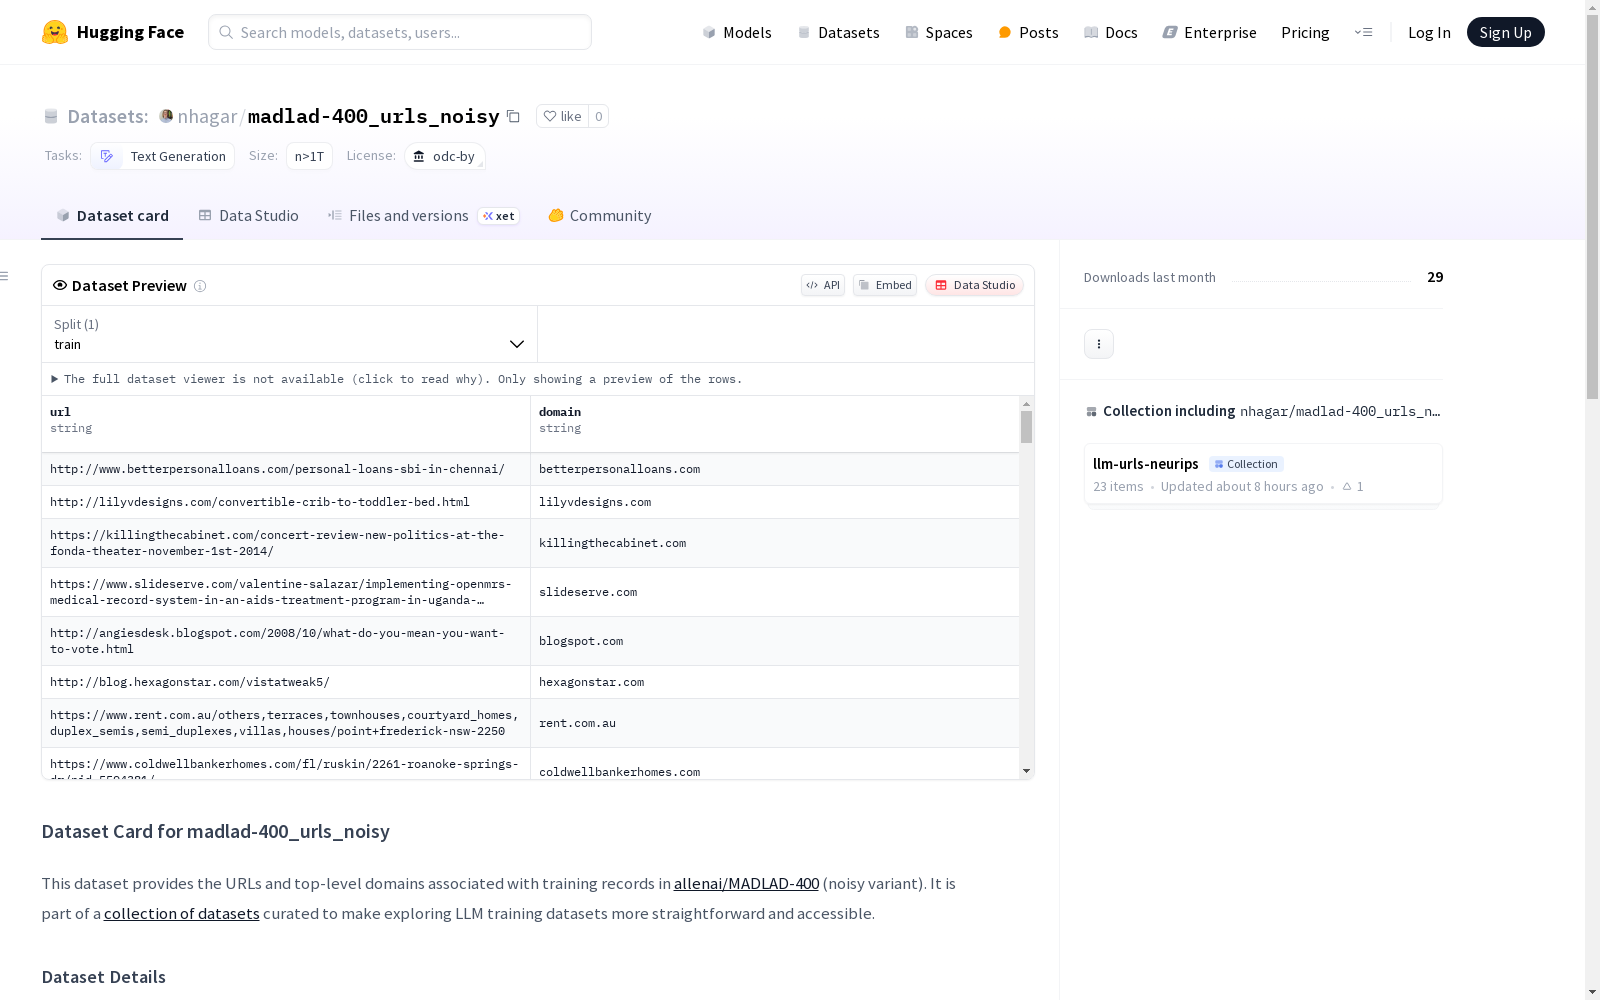
Task: Open the nhagar user avatar
Action: 166,116
